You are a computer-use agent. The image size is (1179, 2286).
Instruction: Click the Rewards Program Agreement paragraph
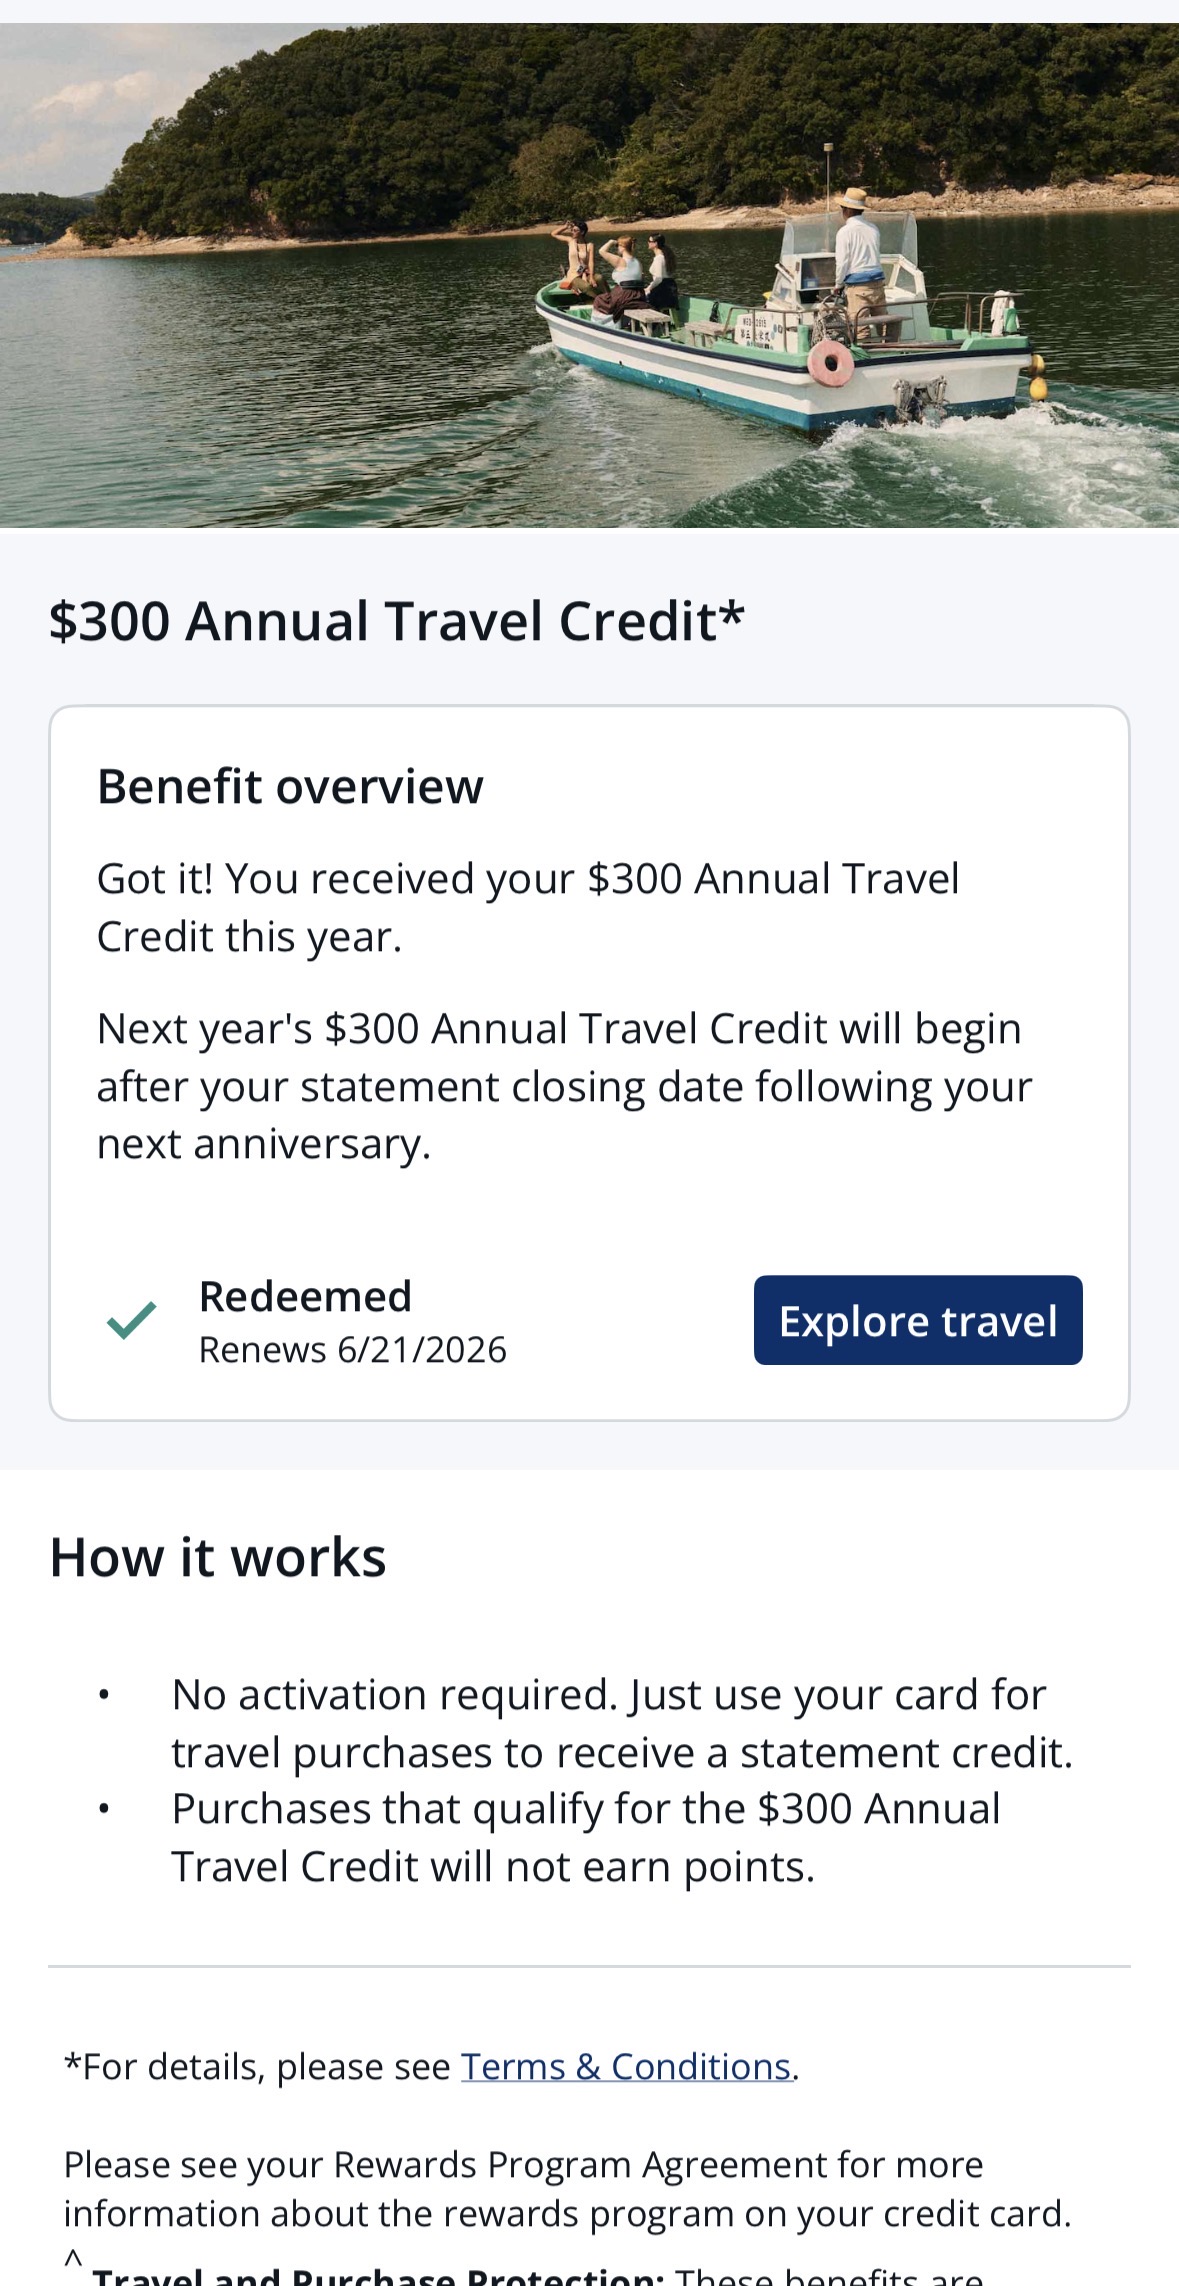567,2189
